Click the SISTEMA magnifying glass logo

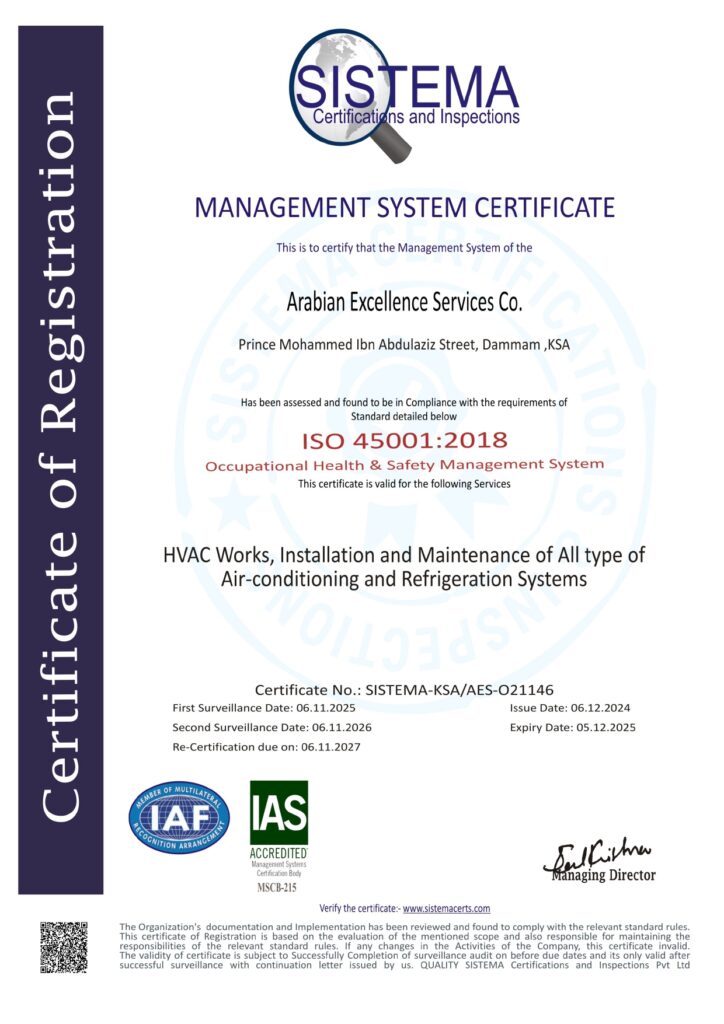[403, 95]
